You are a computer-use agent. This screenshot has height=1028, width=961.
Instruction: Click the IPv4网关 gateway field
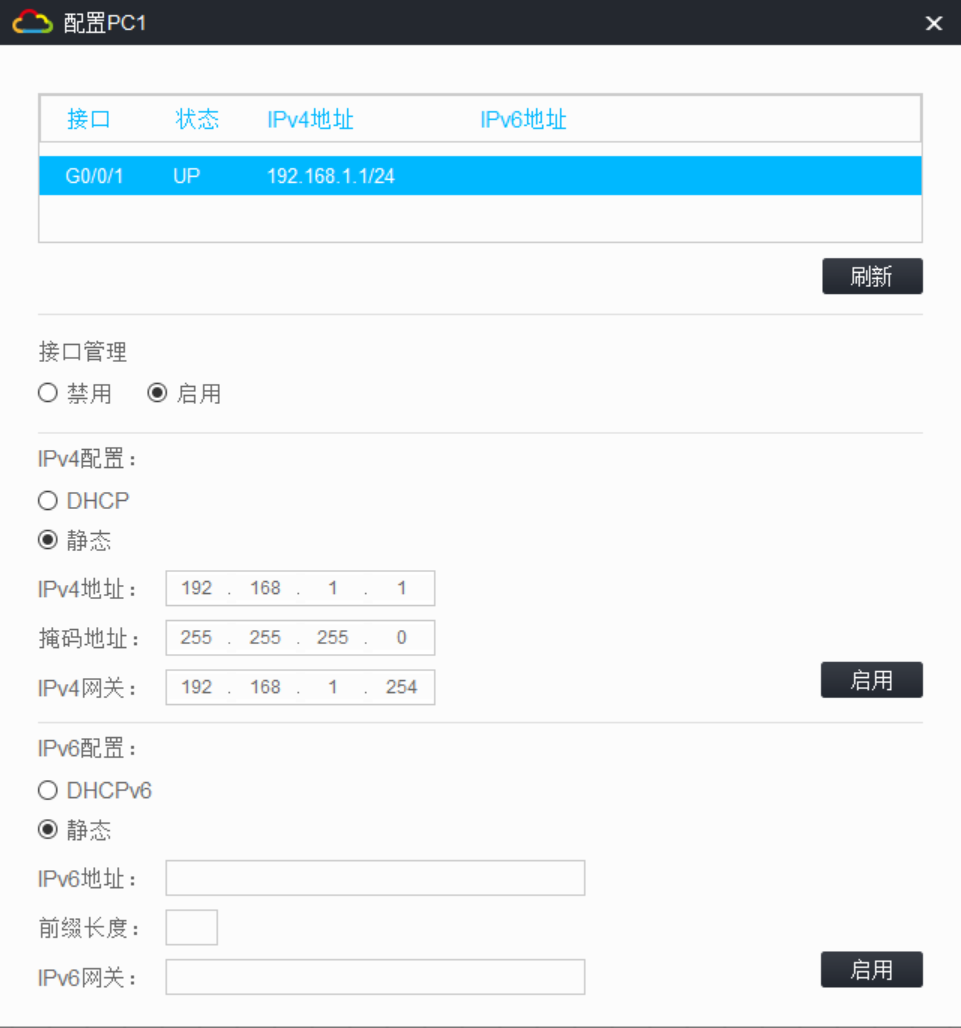point(300,687)
